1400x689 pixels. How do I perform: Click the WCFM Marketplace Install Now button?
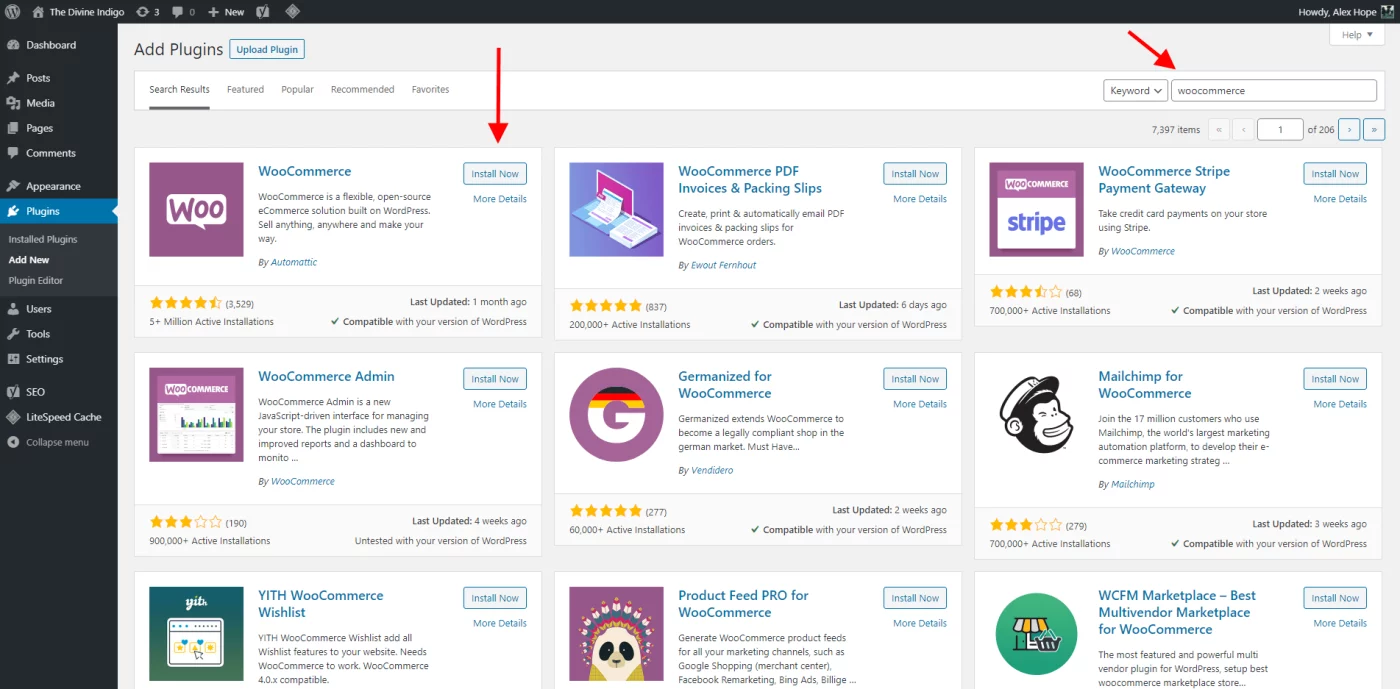point(1335,598)
